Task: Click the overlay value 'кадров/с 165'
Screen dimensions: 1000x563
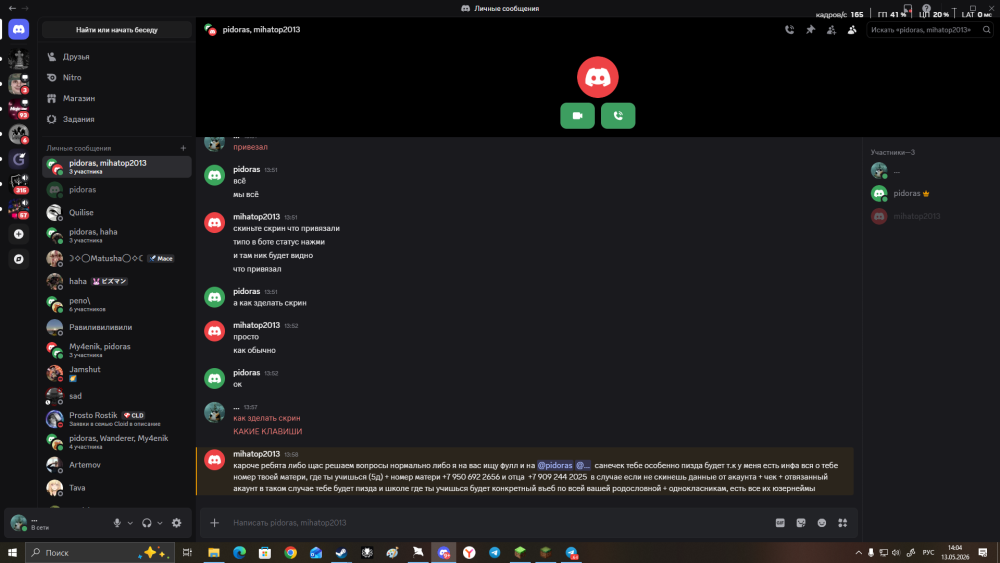Action: (x=839, y=14)
